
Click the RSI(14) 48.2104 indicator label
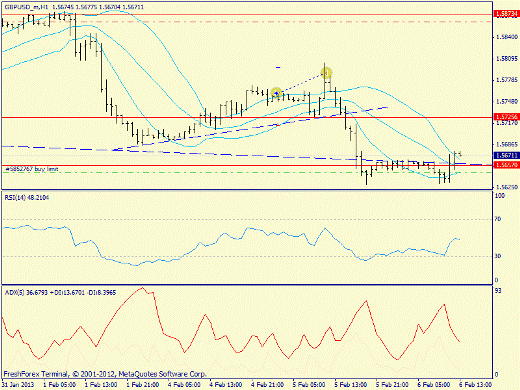[27, 198]
